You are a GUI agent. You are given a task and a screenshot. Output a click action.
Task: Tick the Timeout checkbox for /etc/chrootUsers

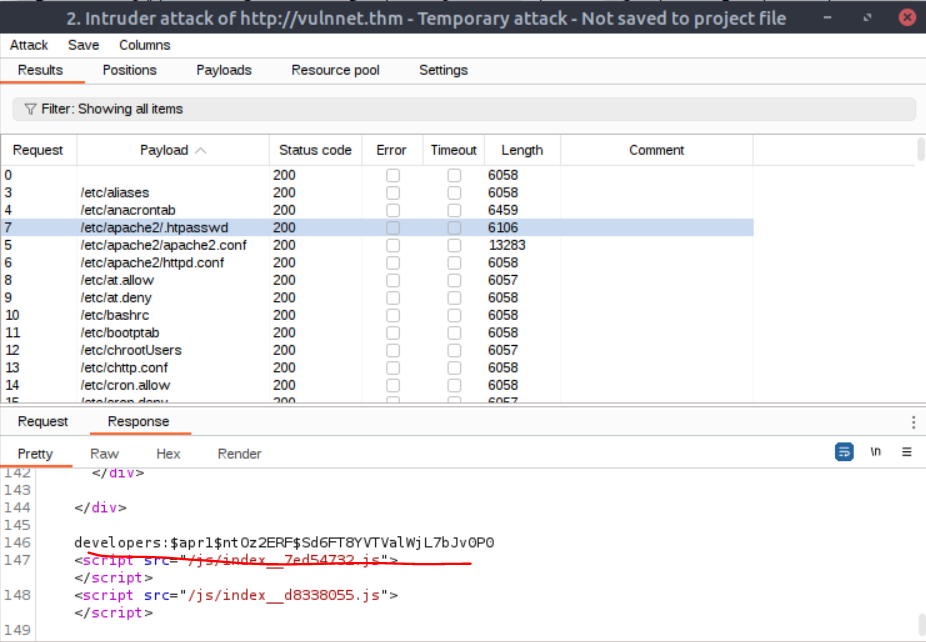click(454, 350)
